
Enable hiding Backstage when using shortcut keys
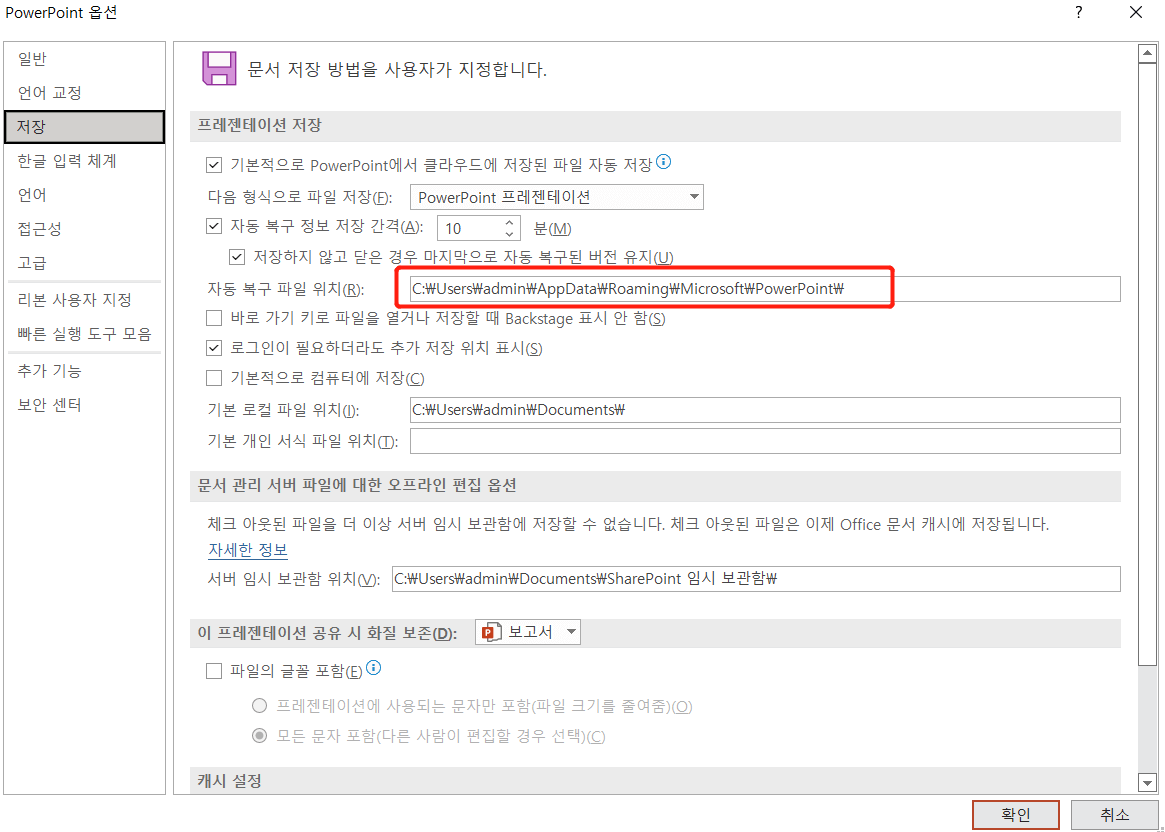[x=214, y=317]
